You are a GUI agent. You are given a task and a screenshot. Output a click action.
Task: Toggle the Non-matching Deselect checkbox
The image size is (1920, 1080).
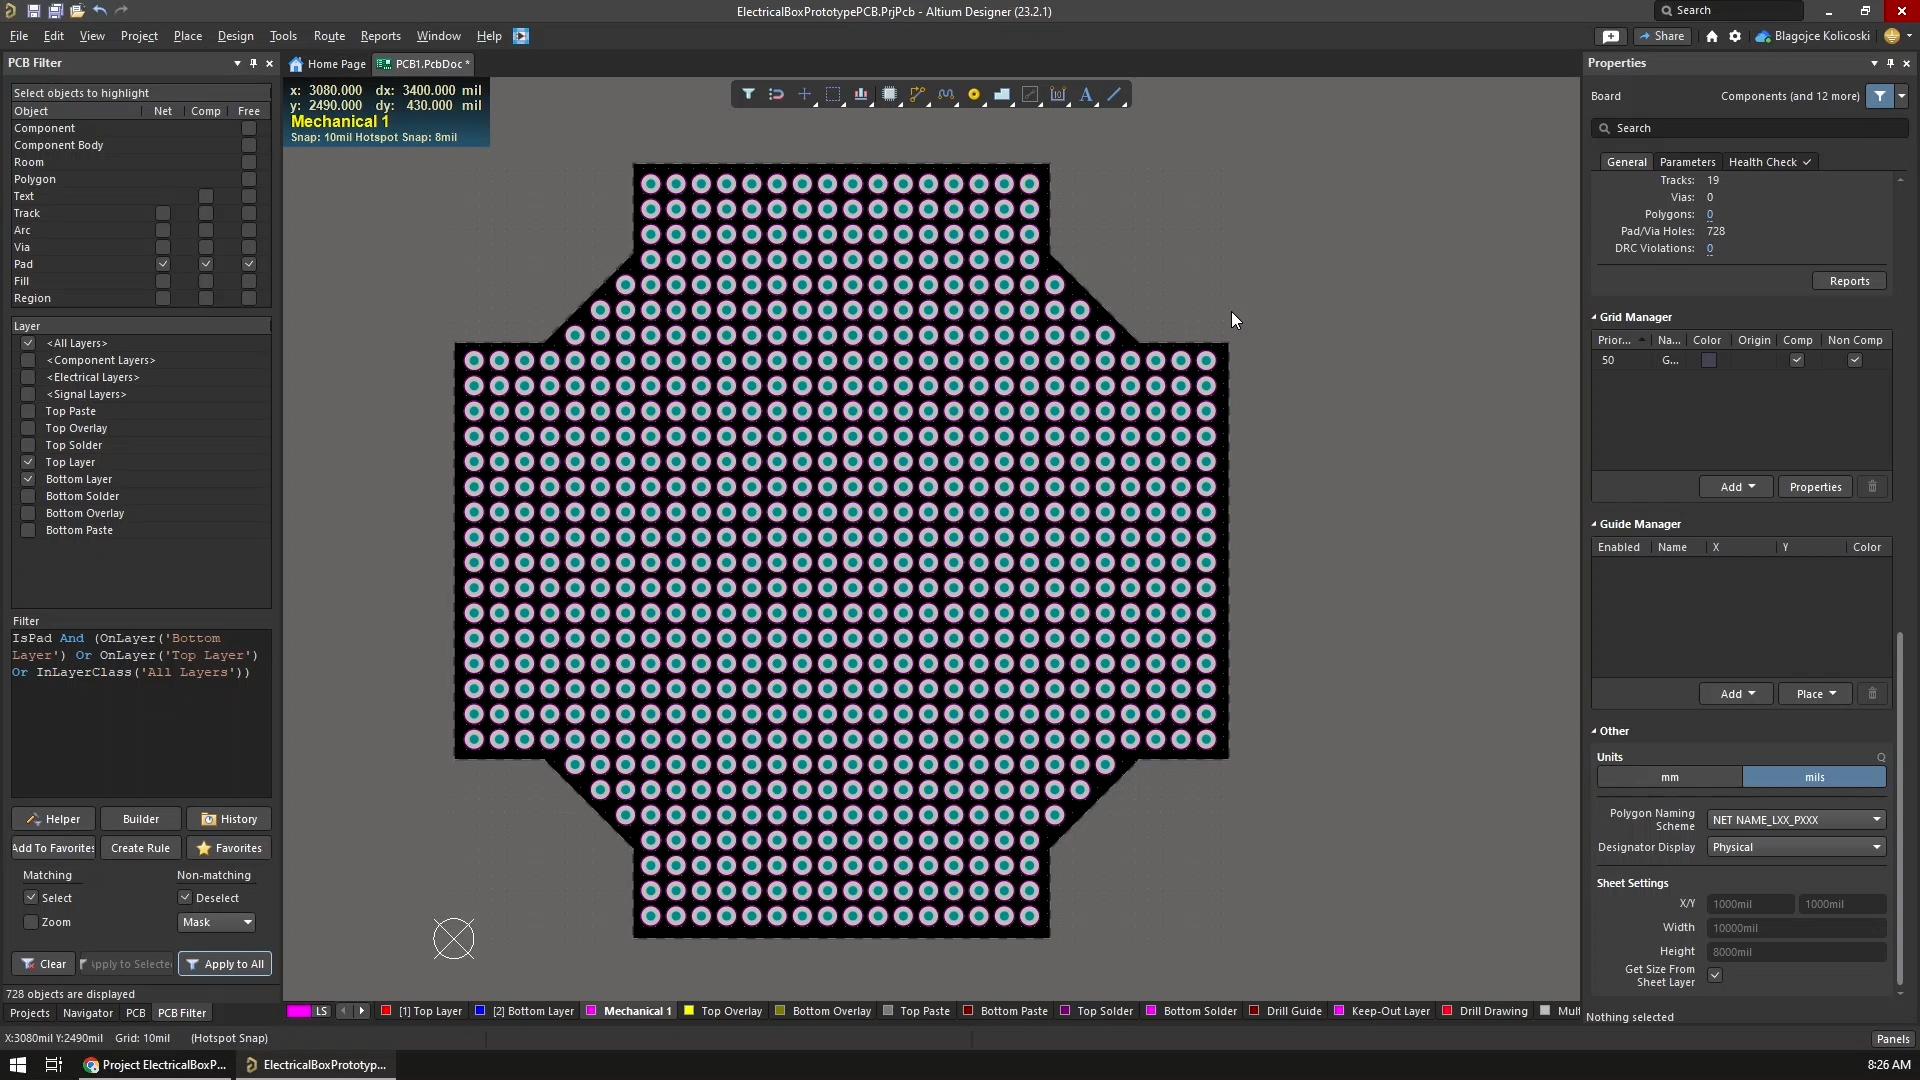pyautogui.click(x=185, y=898)
